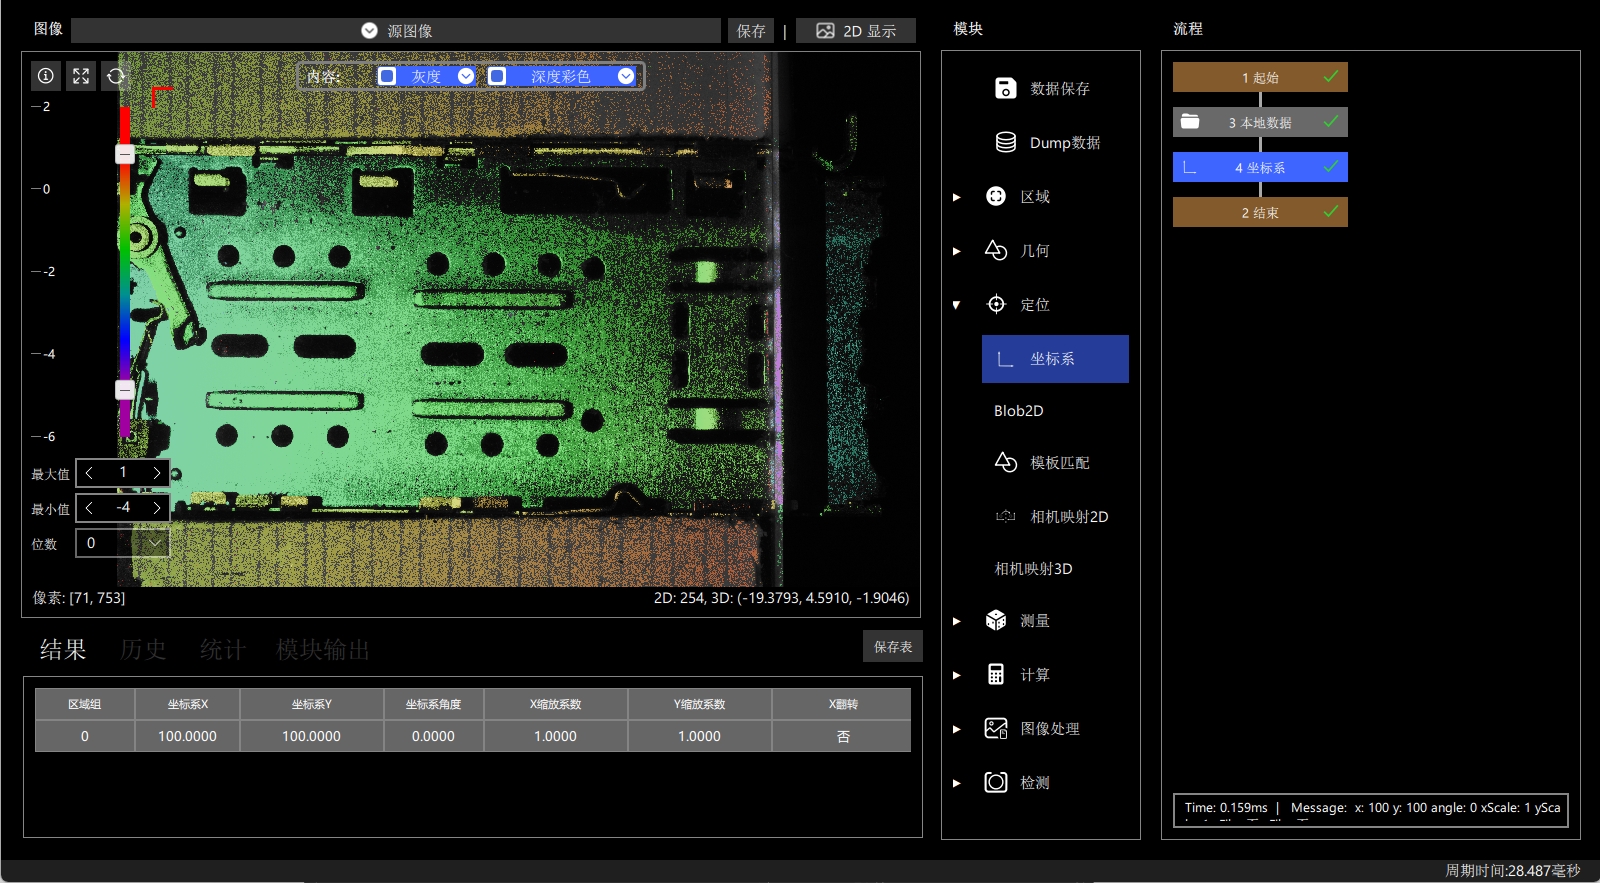Screen dimensions: 1600x883
Task: Expand the 图像处理 category
Action: [x=957, y=729]
